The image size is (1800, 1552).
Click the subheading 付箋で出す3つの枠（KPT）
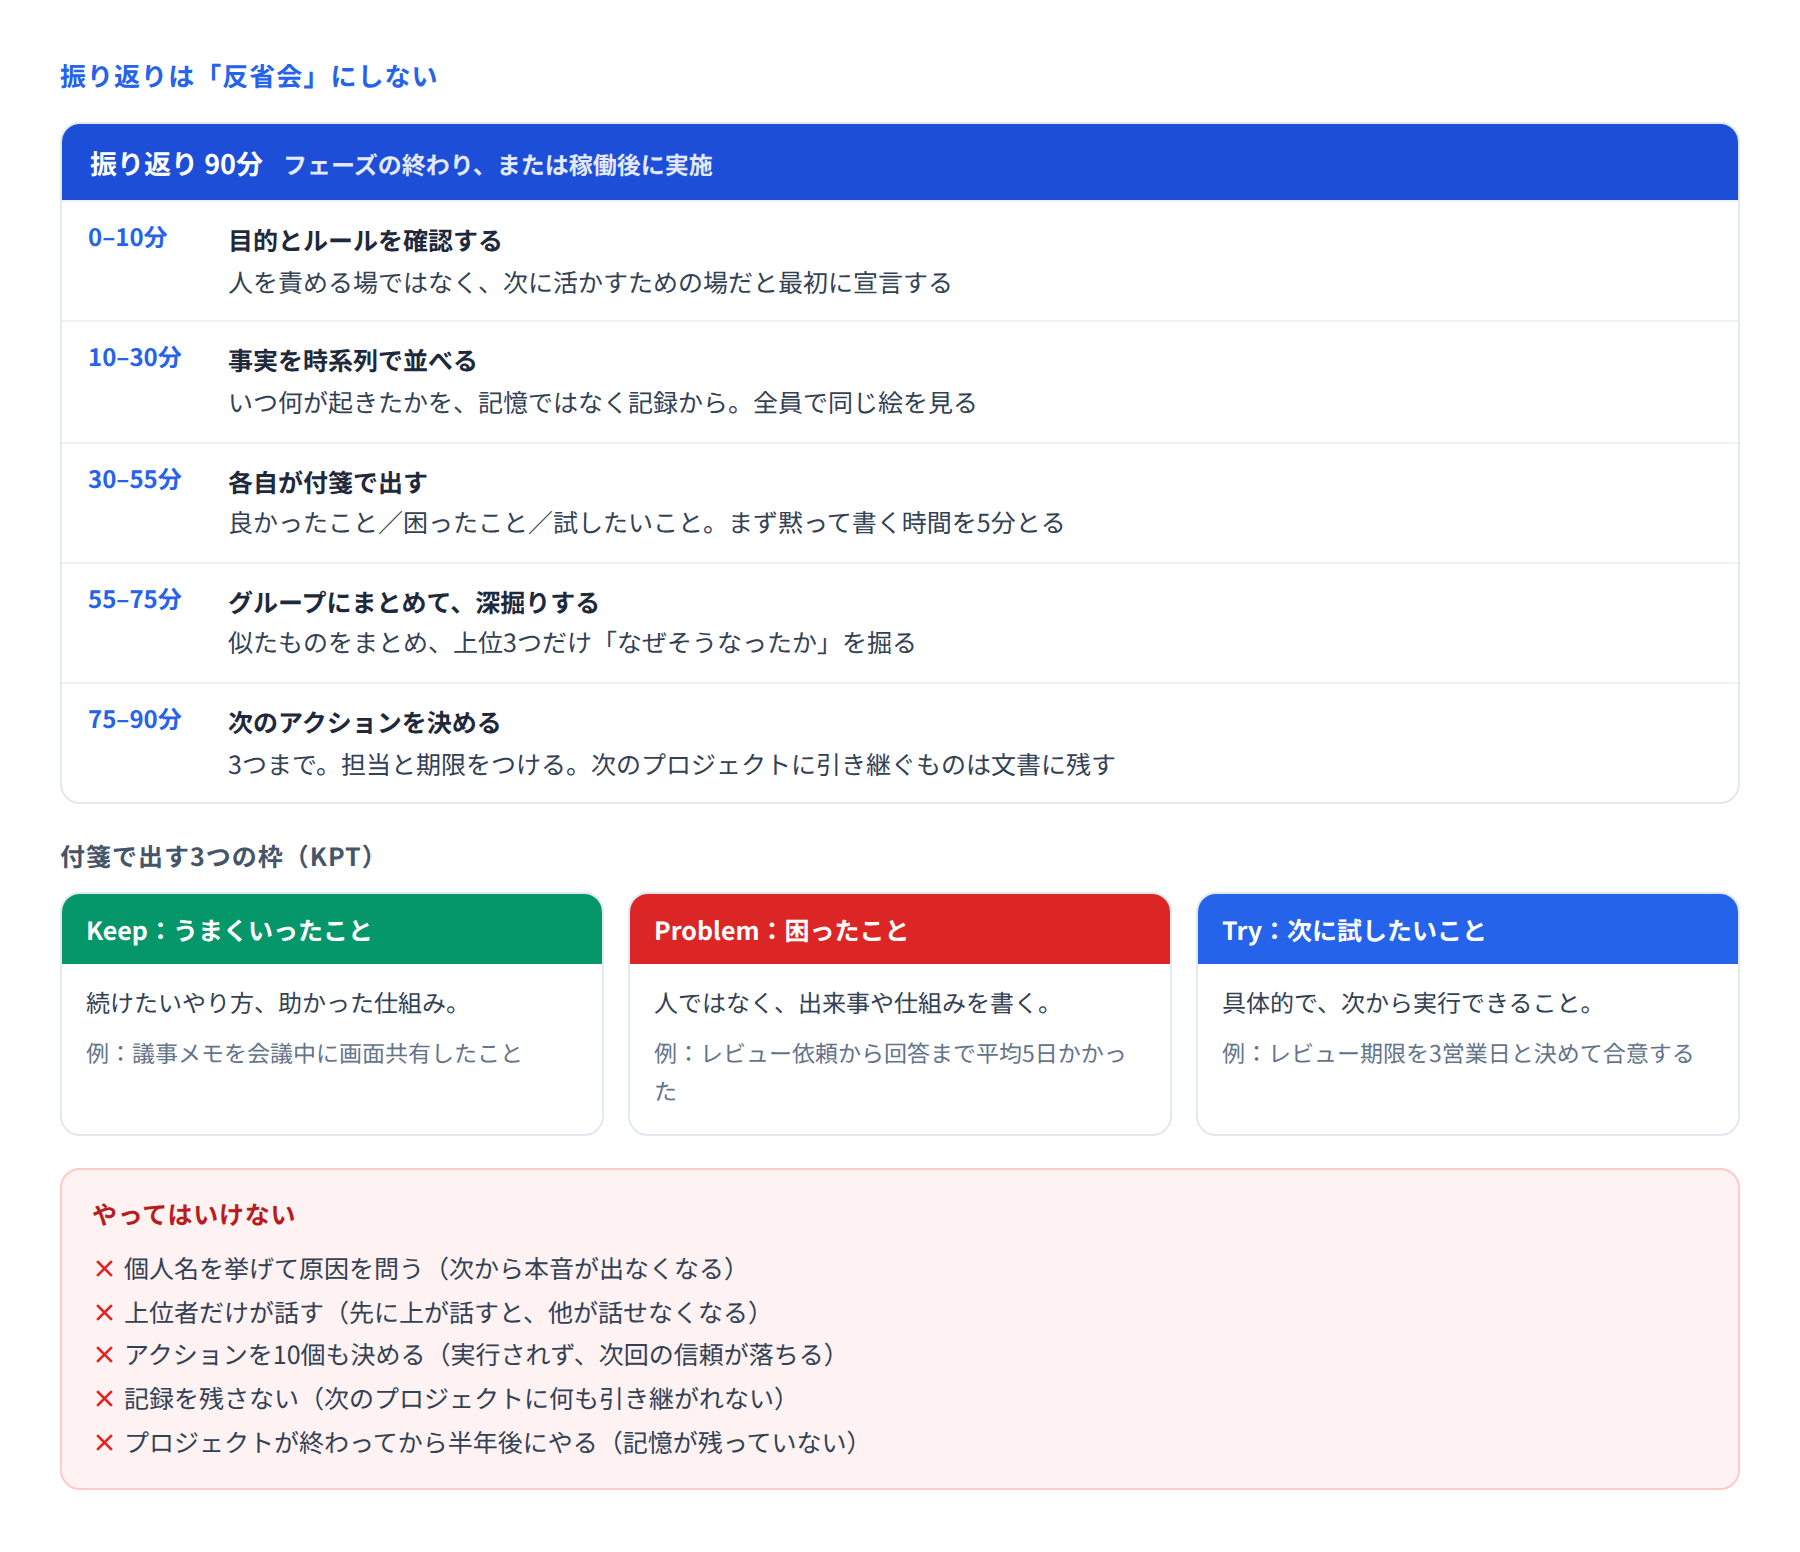217,857
